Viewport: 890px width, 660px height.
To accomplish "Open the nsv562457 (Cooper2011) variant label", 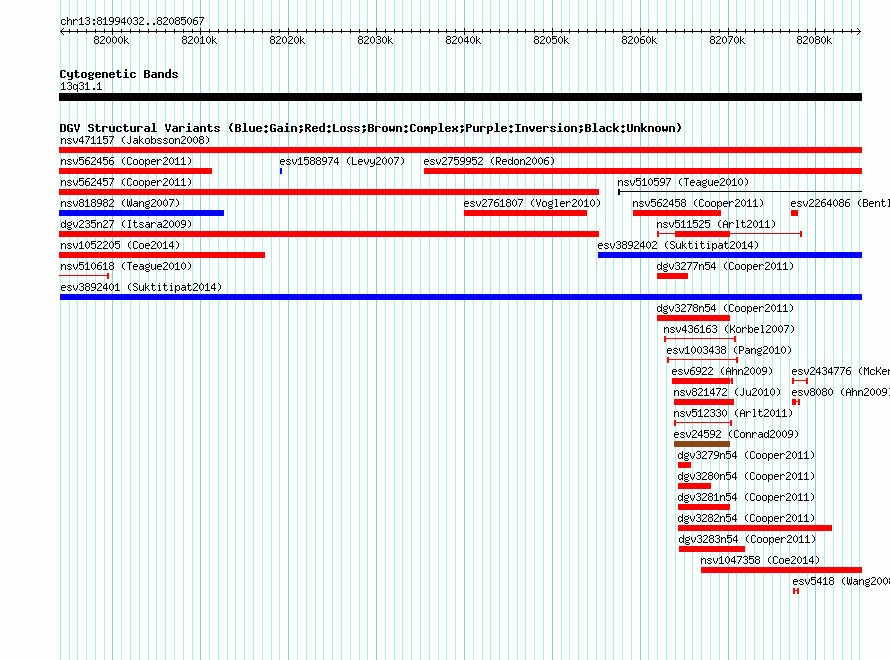I will pos(126,182).
